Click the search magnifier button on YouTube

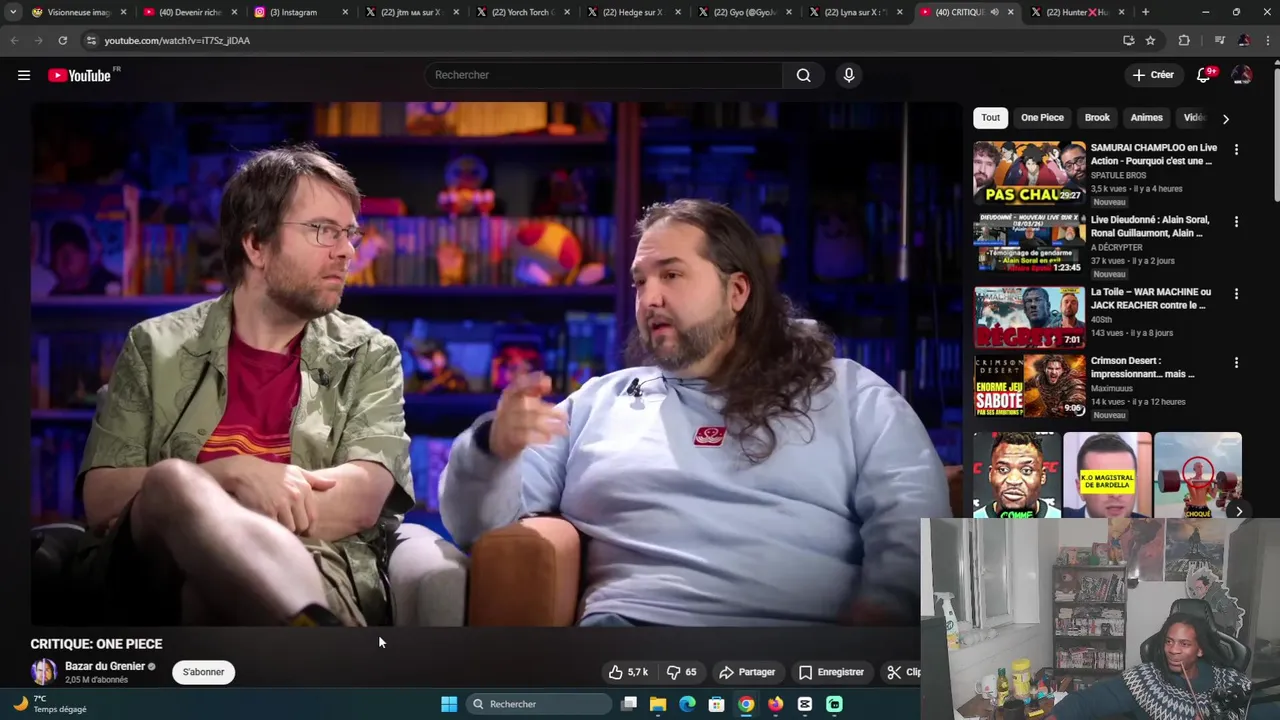pyautogui.click(x=803, y=75)
